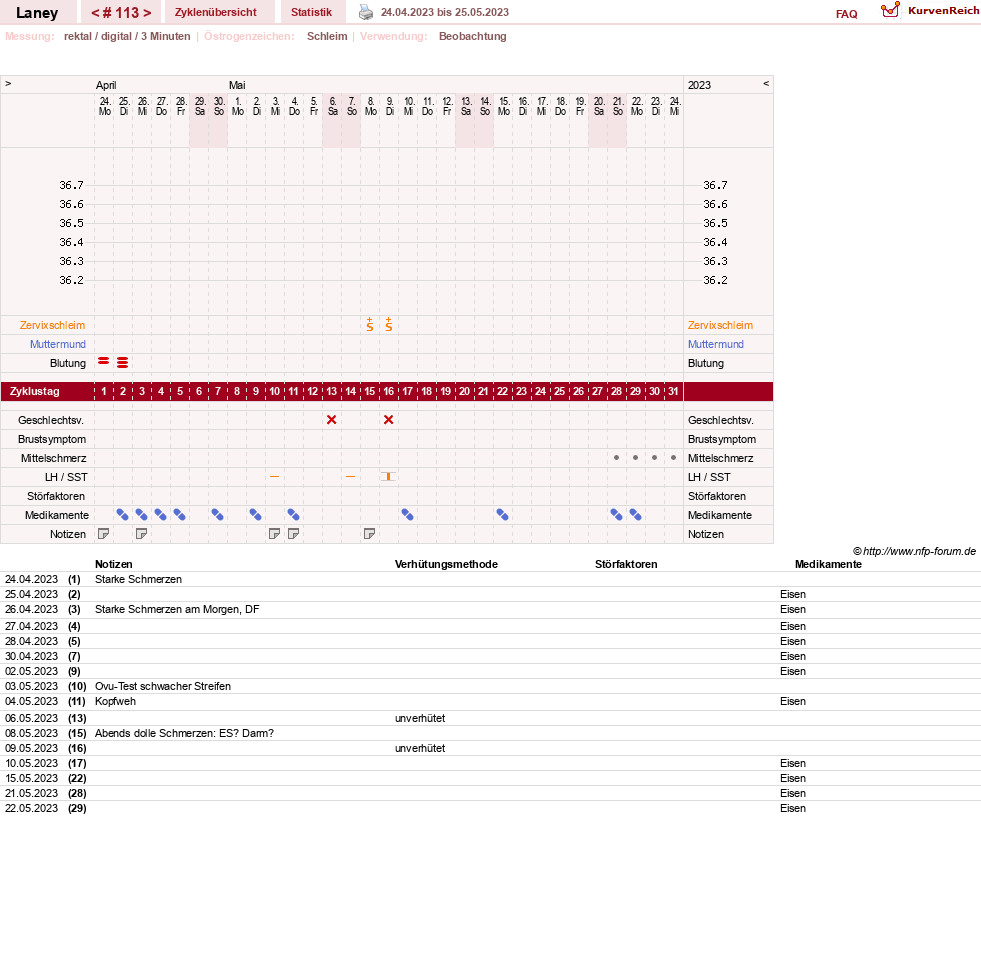
Task: Click 'rektal / digital / 3 Minuten' setting
Action: [x=127, y=36]
